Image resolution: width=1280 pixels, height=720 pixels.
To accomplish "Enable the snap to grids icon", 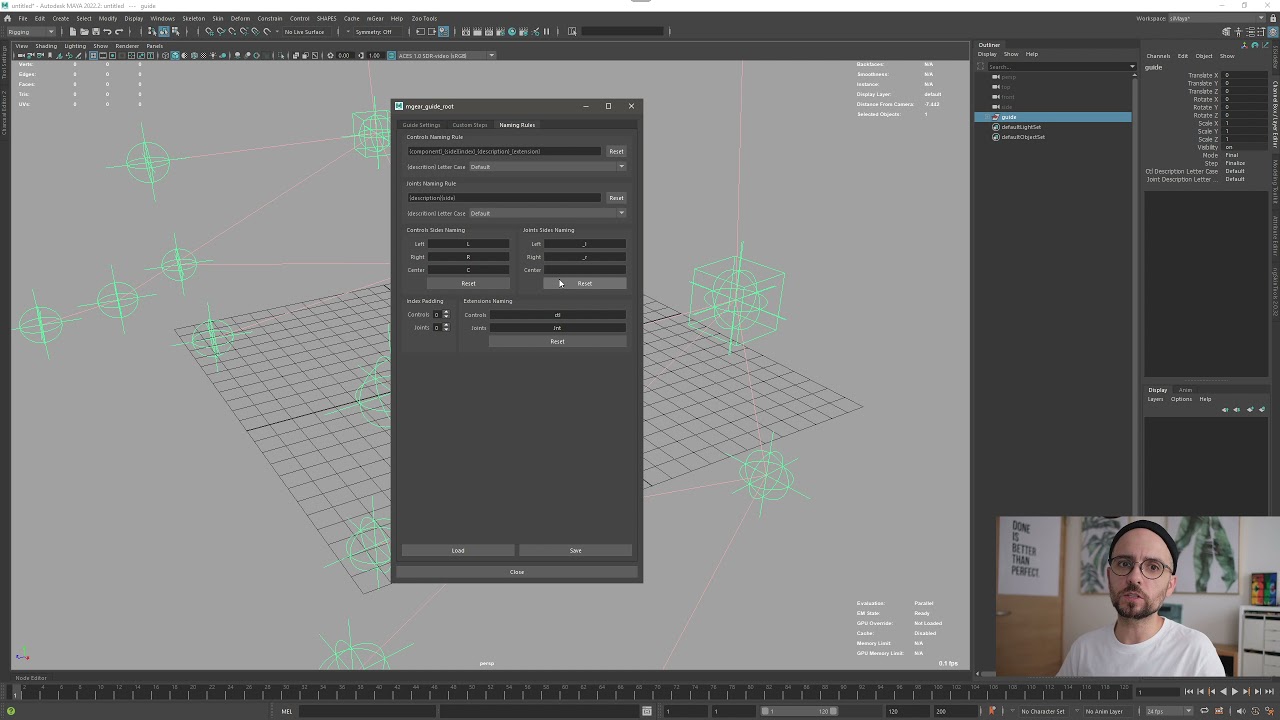I will [x=209, y=32].
